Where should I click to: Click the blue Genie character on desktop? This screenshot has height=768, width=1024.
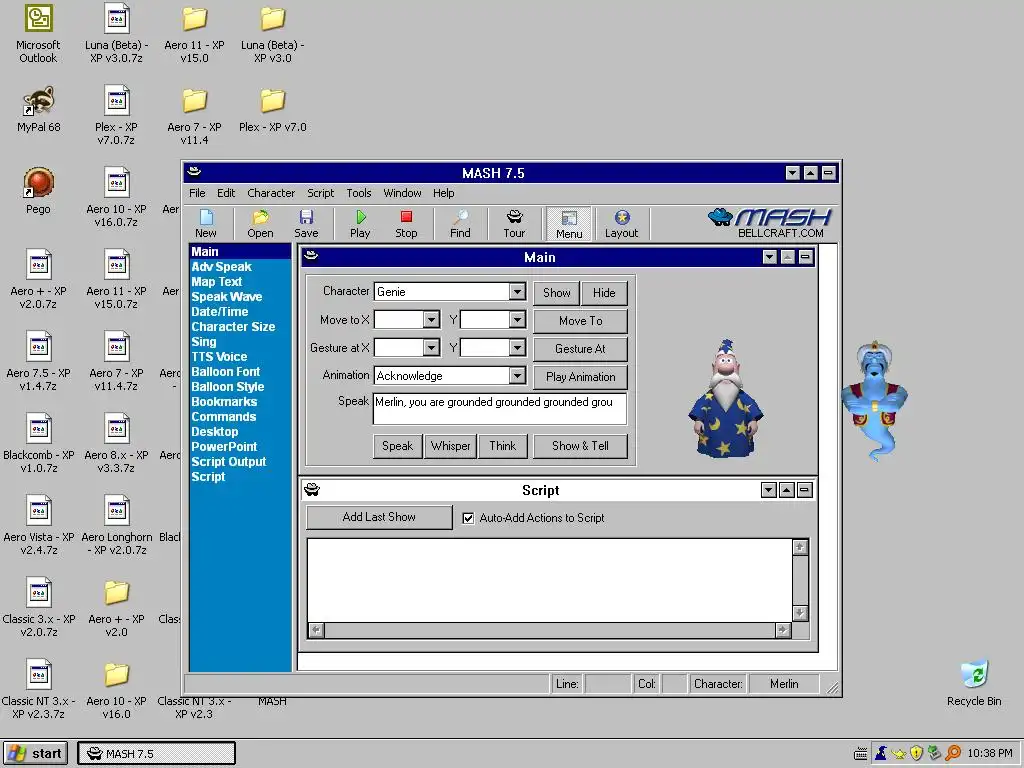click(874, 400)
